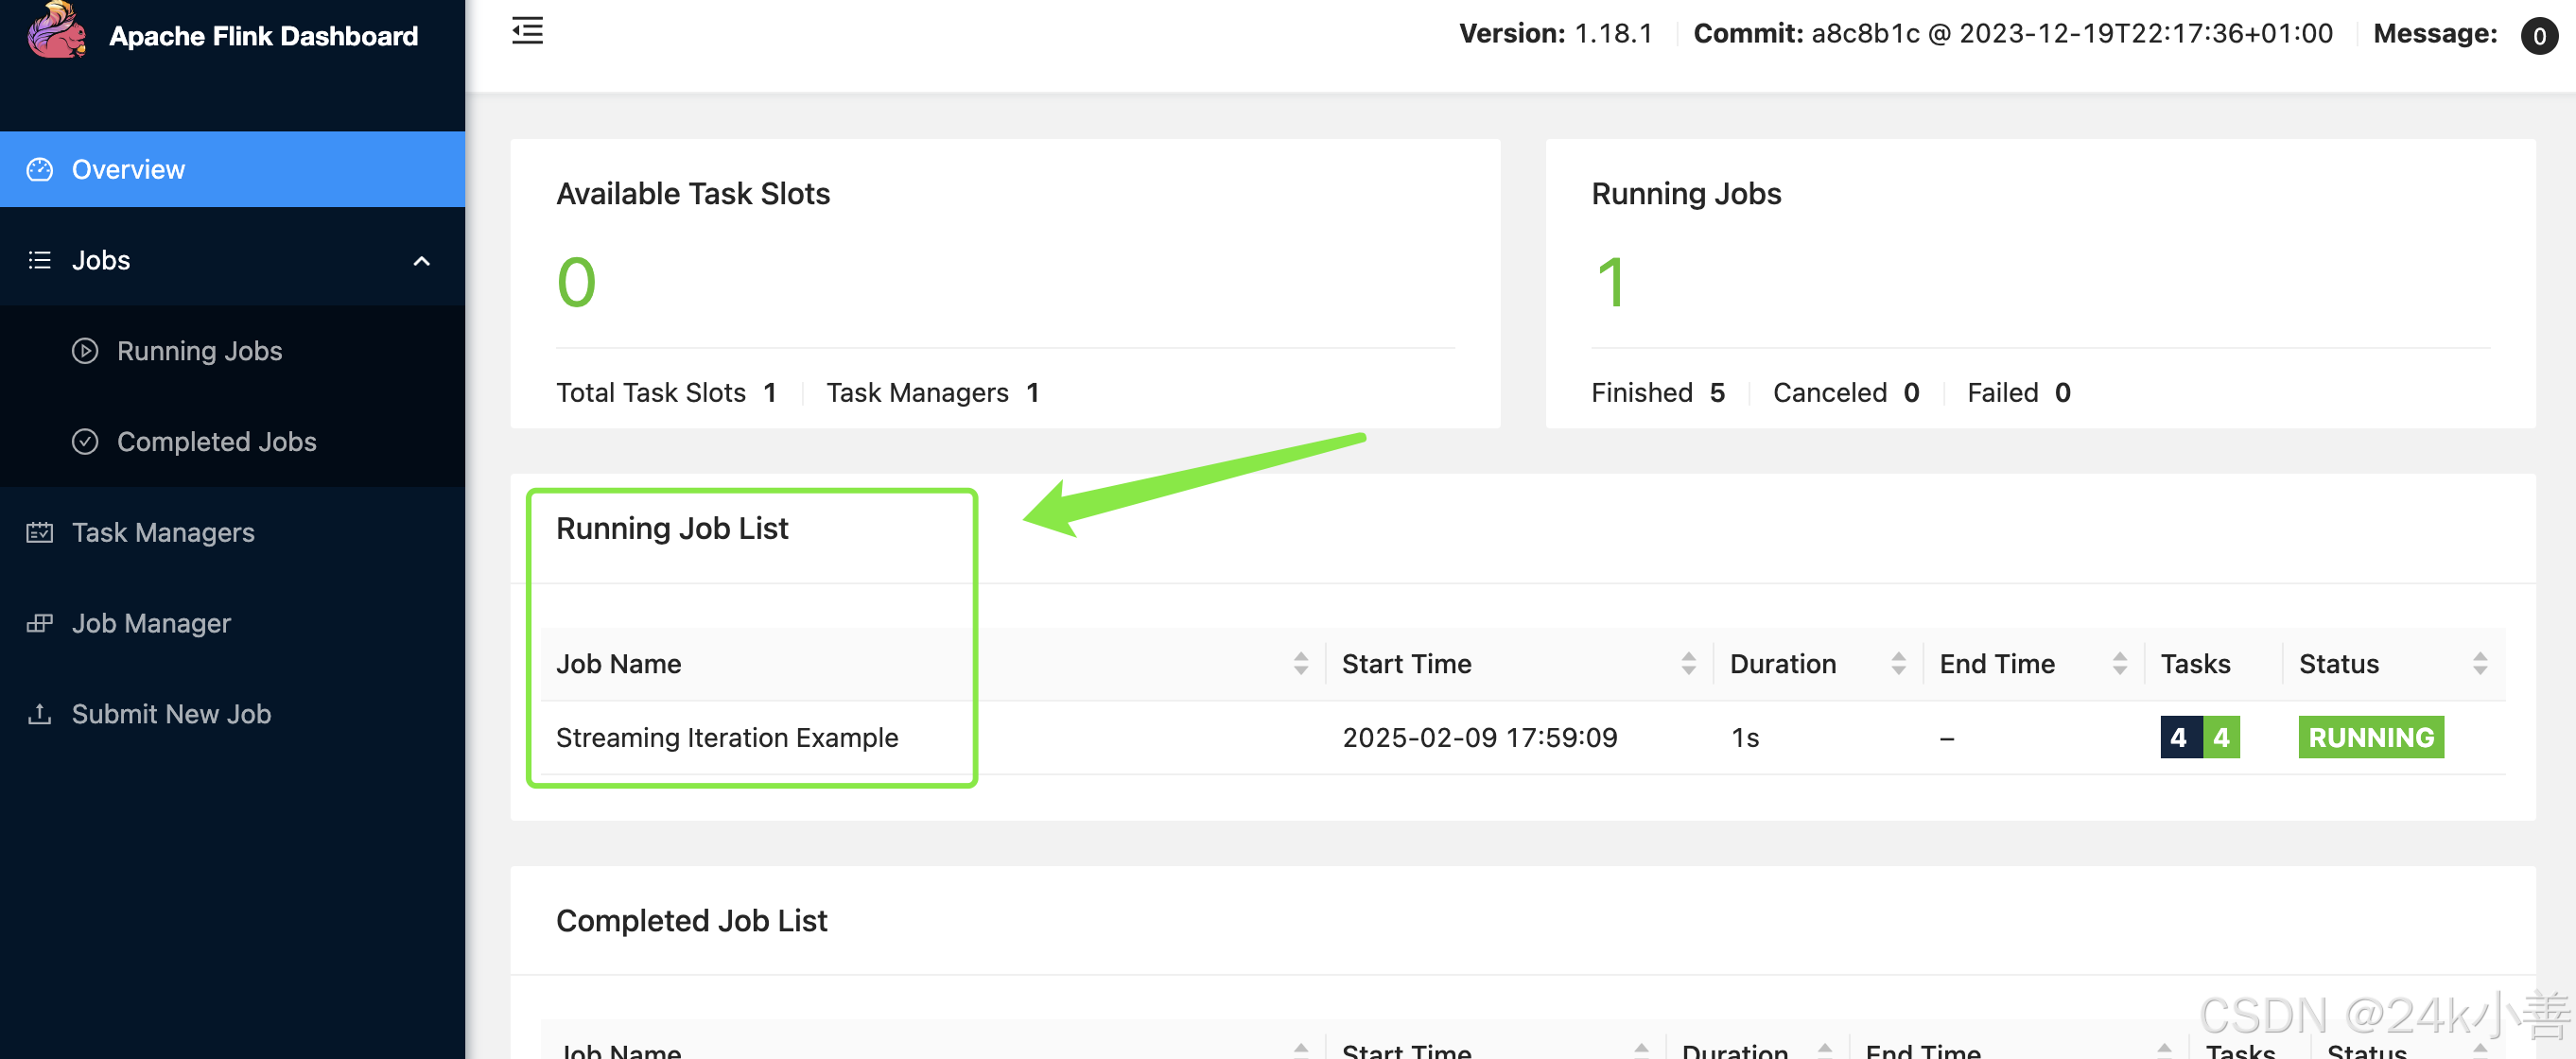Open the Streaming Iteration Example job

[x=727, y=738]
